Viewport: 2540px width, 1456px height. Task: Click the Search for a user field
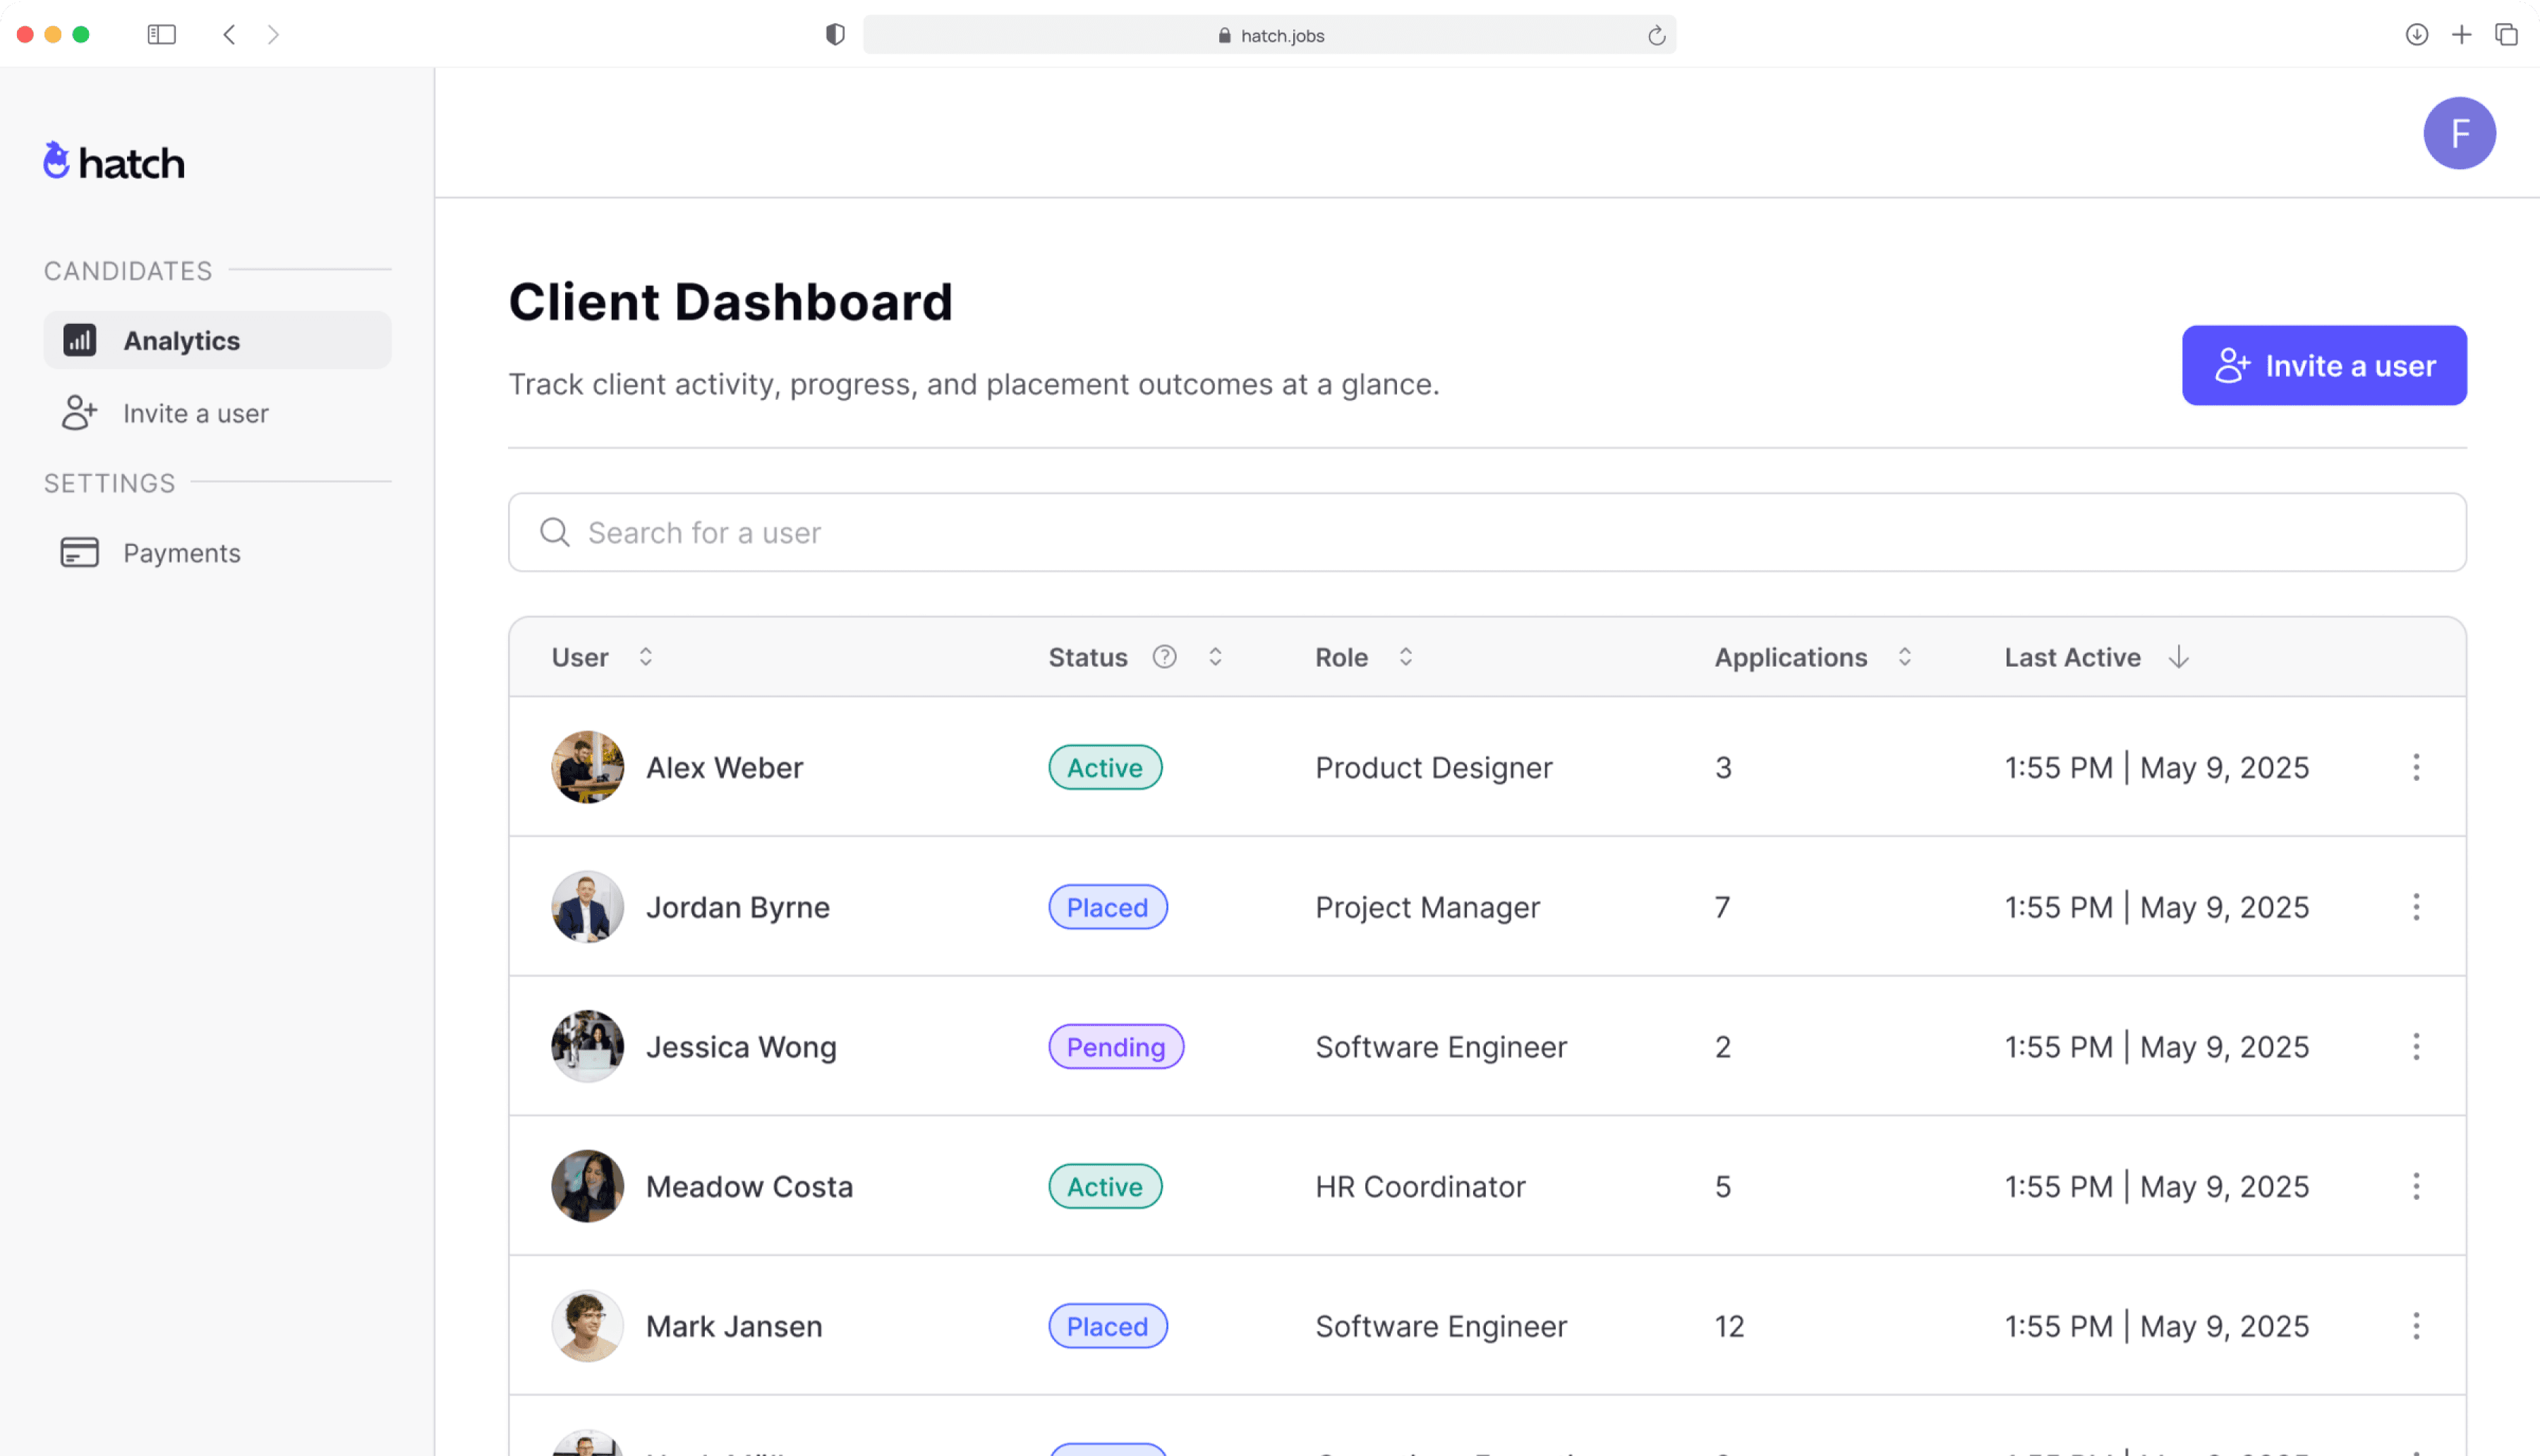[1486, 533]
